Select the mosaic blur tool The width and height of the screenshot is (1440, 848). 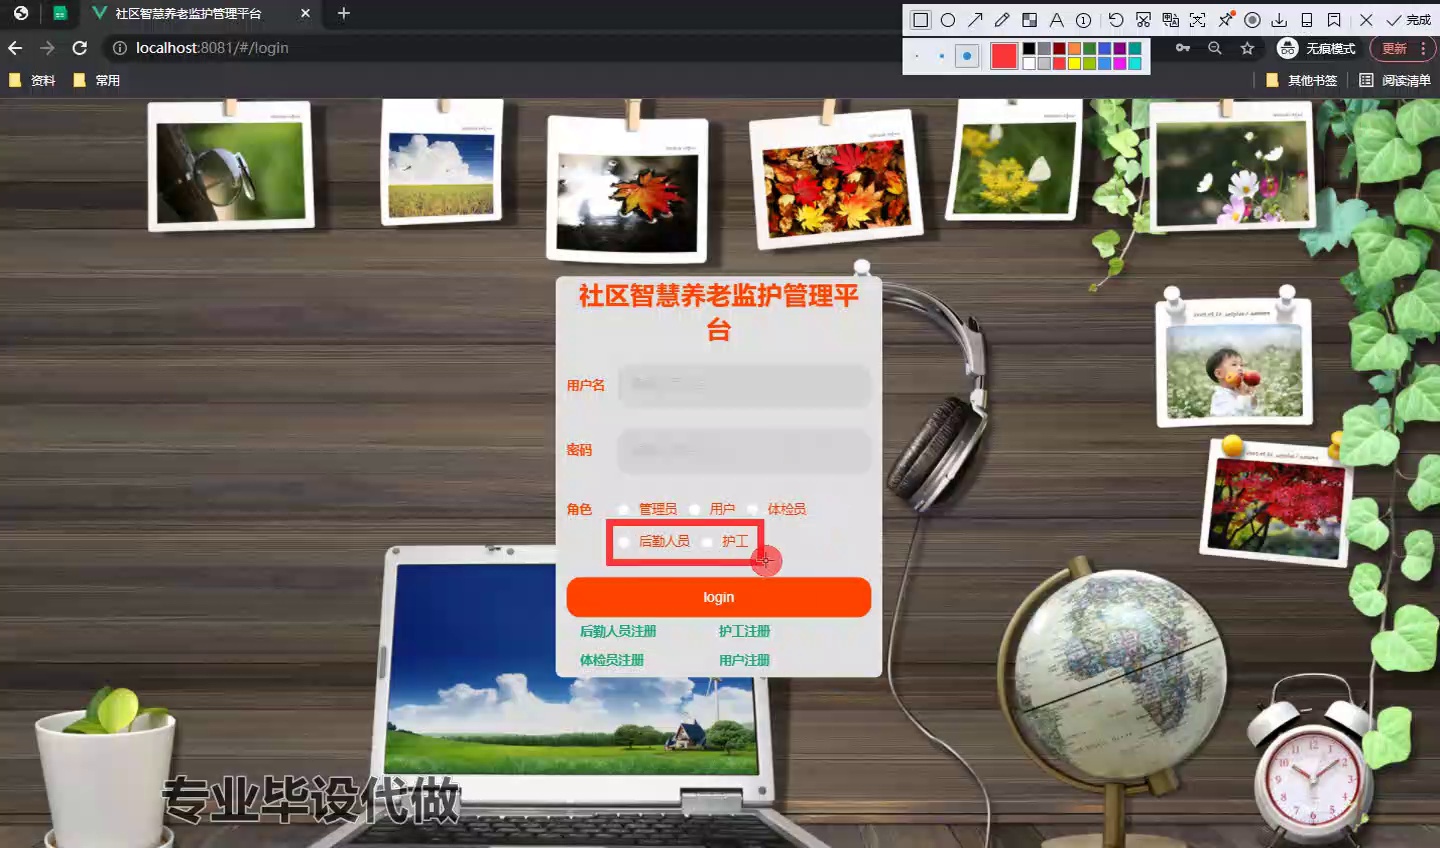1029,20
